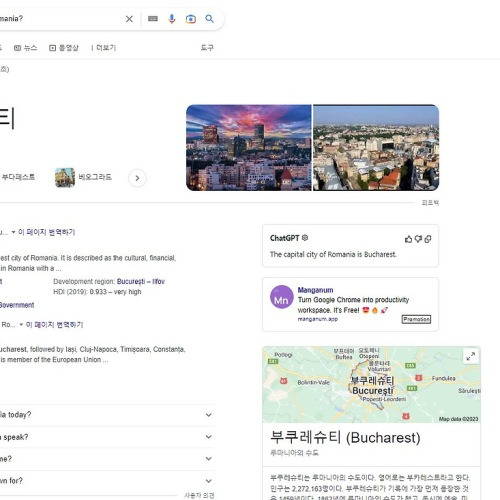Open the on-screen keyboard input tool
Image resolution: width=500 pixels, height=500 pixels.
[153, 19]
